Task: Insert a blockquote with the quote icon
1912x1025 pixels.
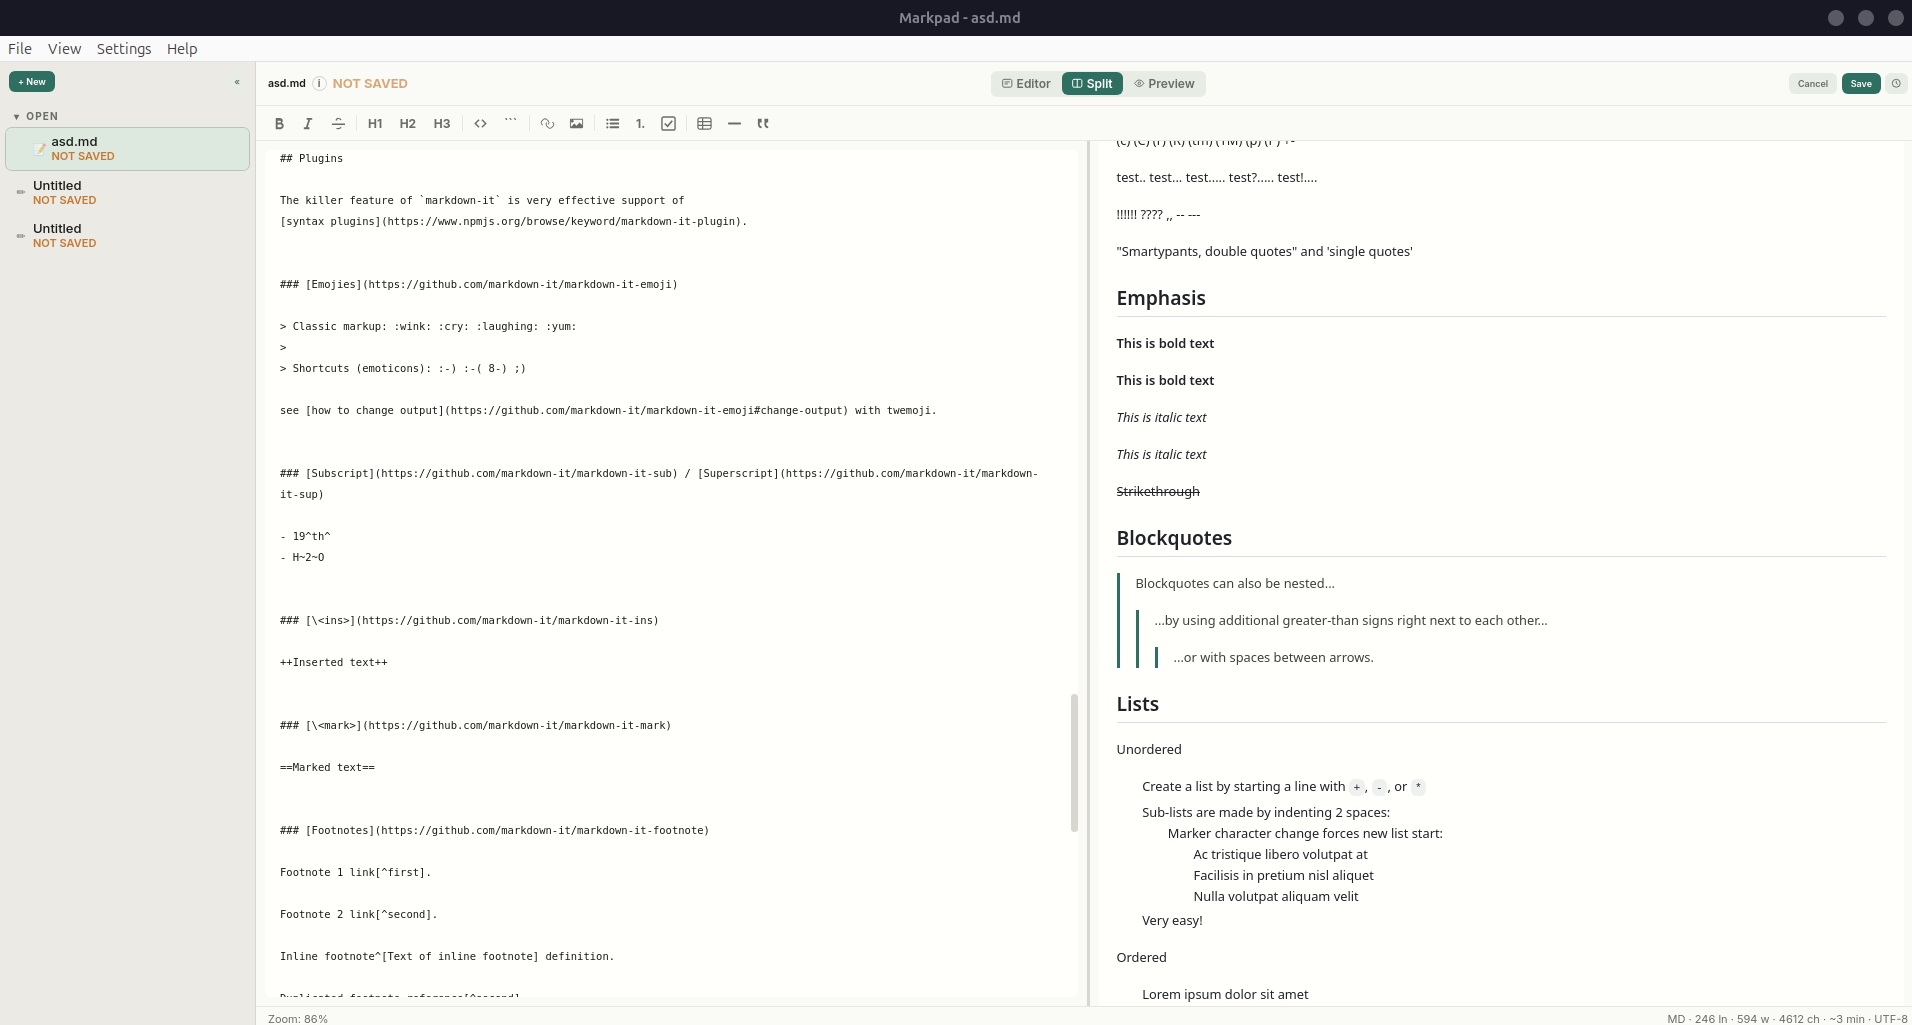Action: coord(763,124)
